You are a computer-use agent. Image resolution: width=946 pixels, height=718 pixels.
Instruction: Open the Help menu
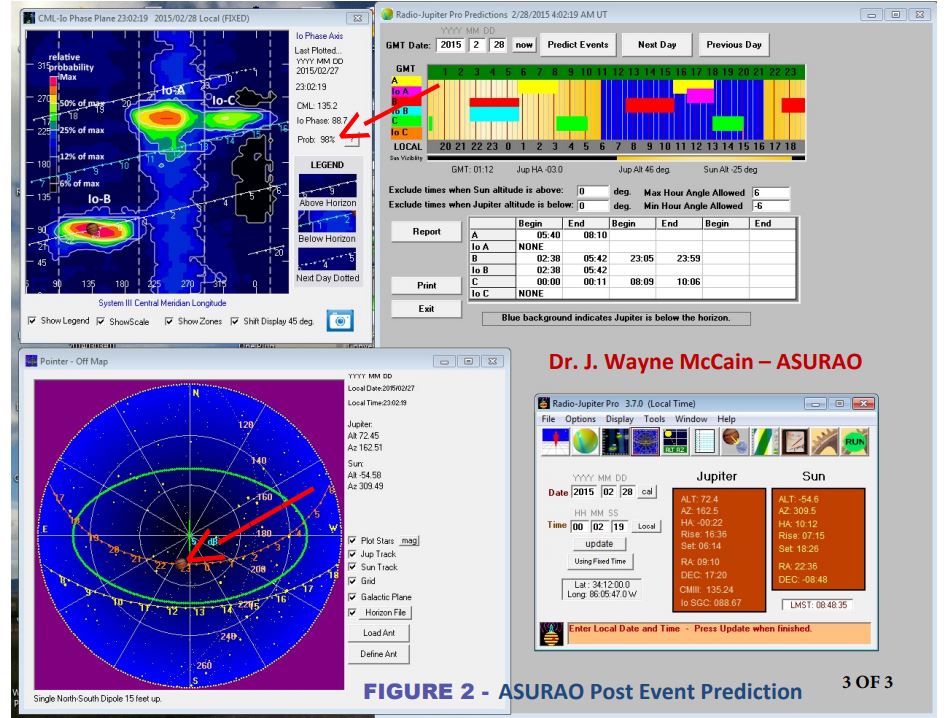(726, 419)
